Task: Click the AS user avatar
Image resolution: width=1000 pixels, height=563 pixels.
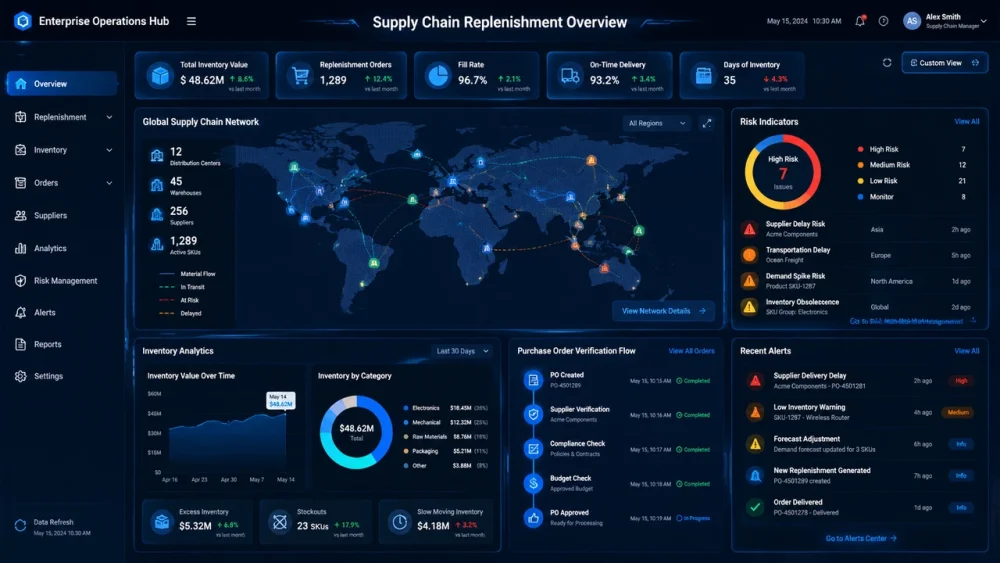Action: click(x=912, y=21)
